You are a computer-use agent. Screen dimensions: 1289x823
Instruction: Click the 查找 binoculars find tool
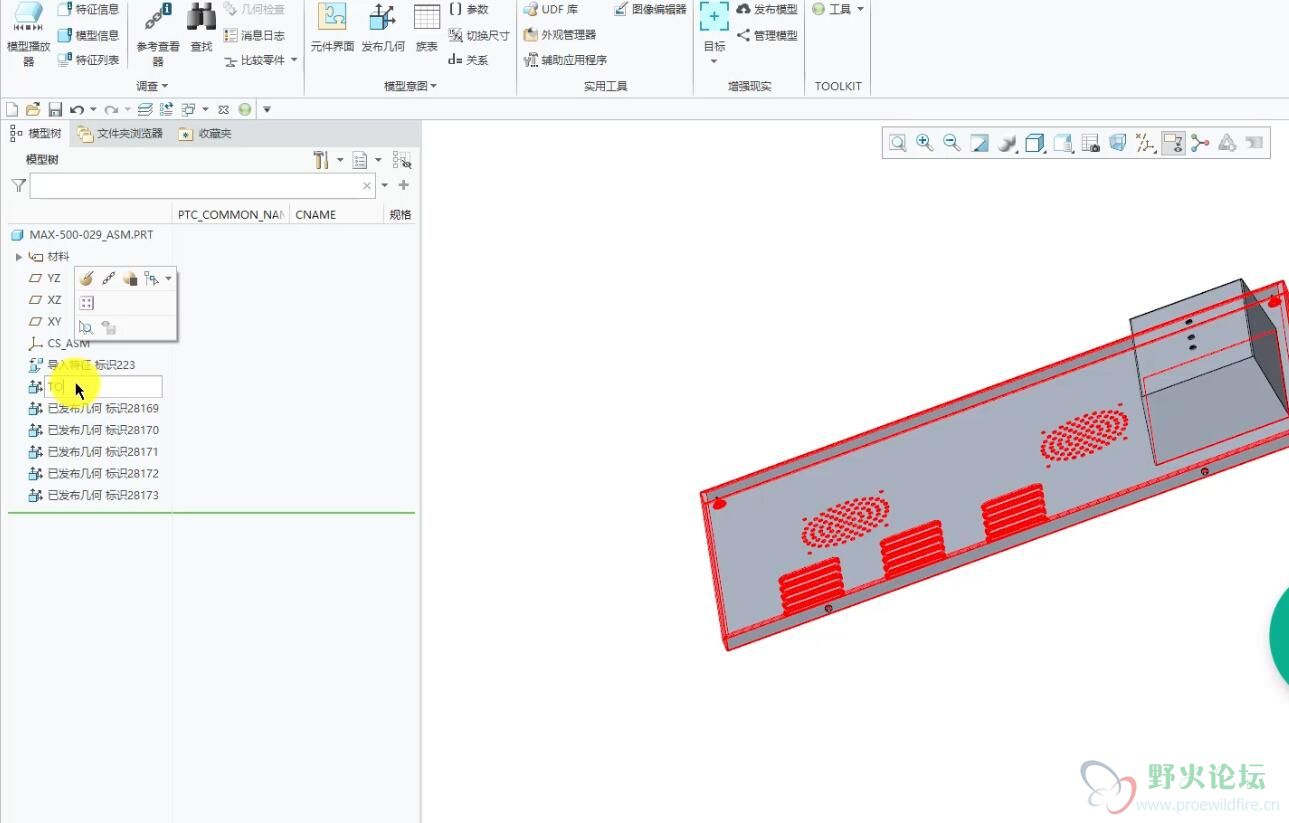(x=201, y=28)
